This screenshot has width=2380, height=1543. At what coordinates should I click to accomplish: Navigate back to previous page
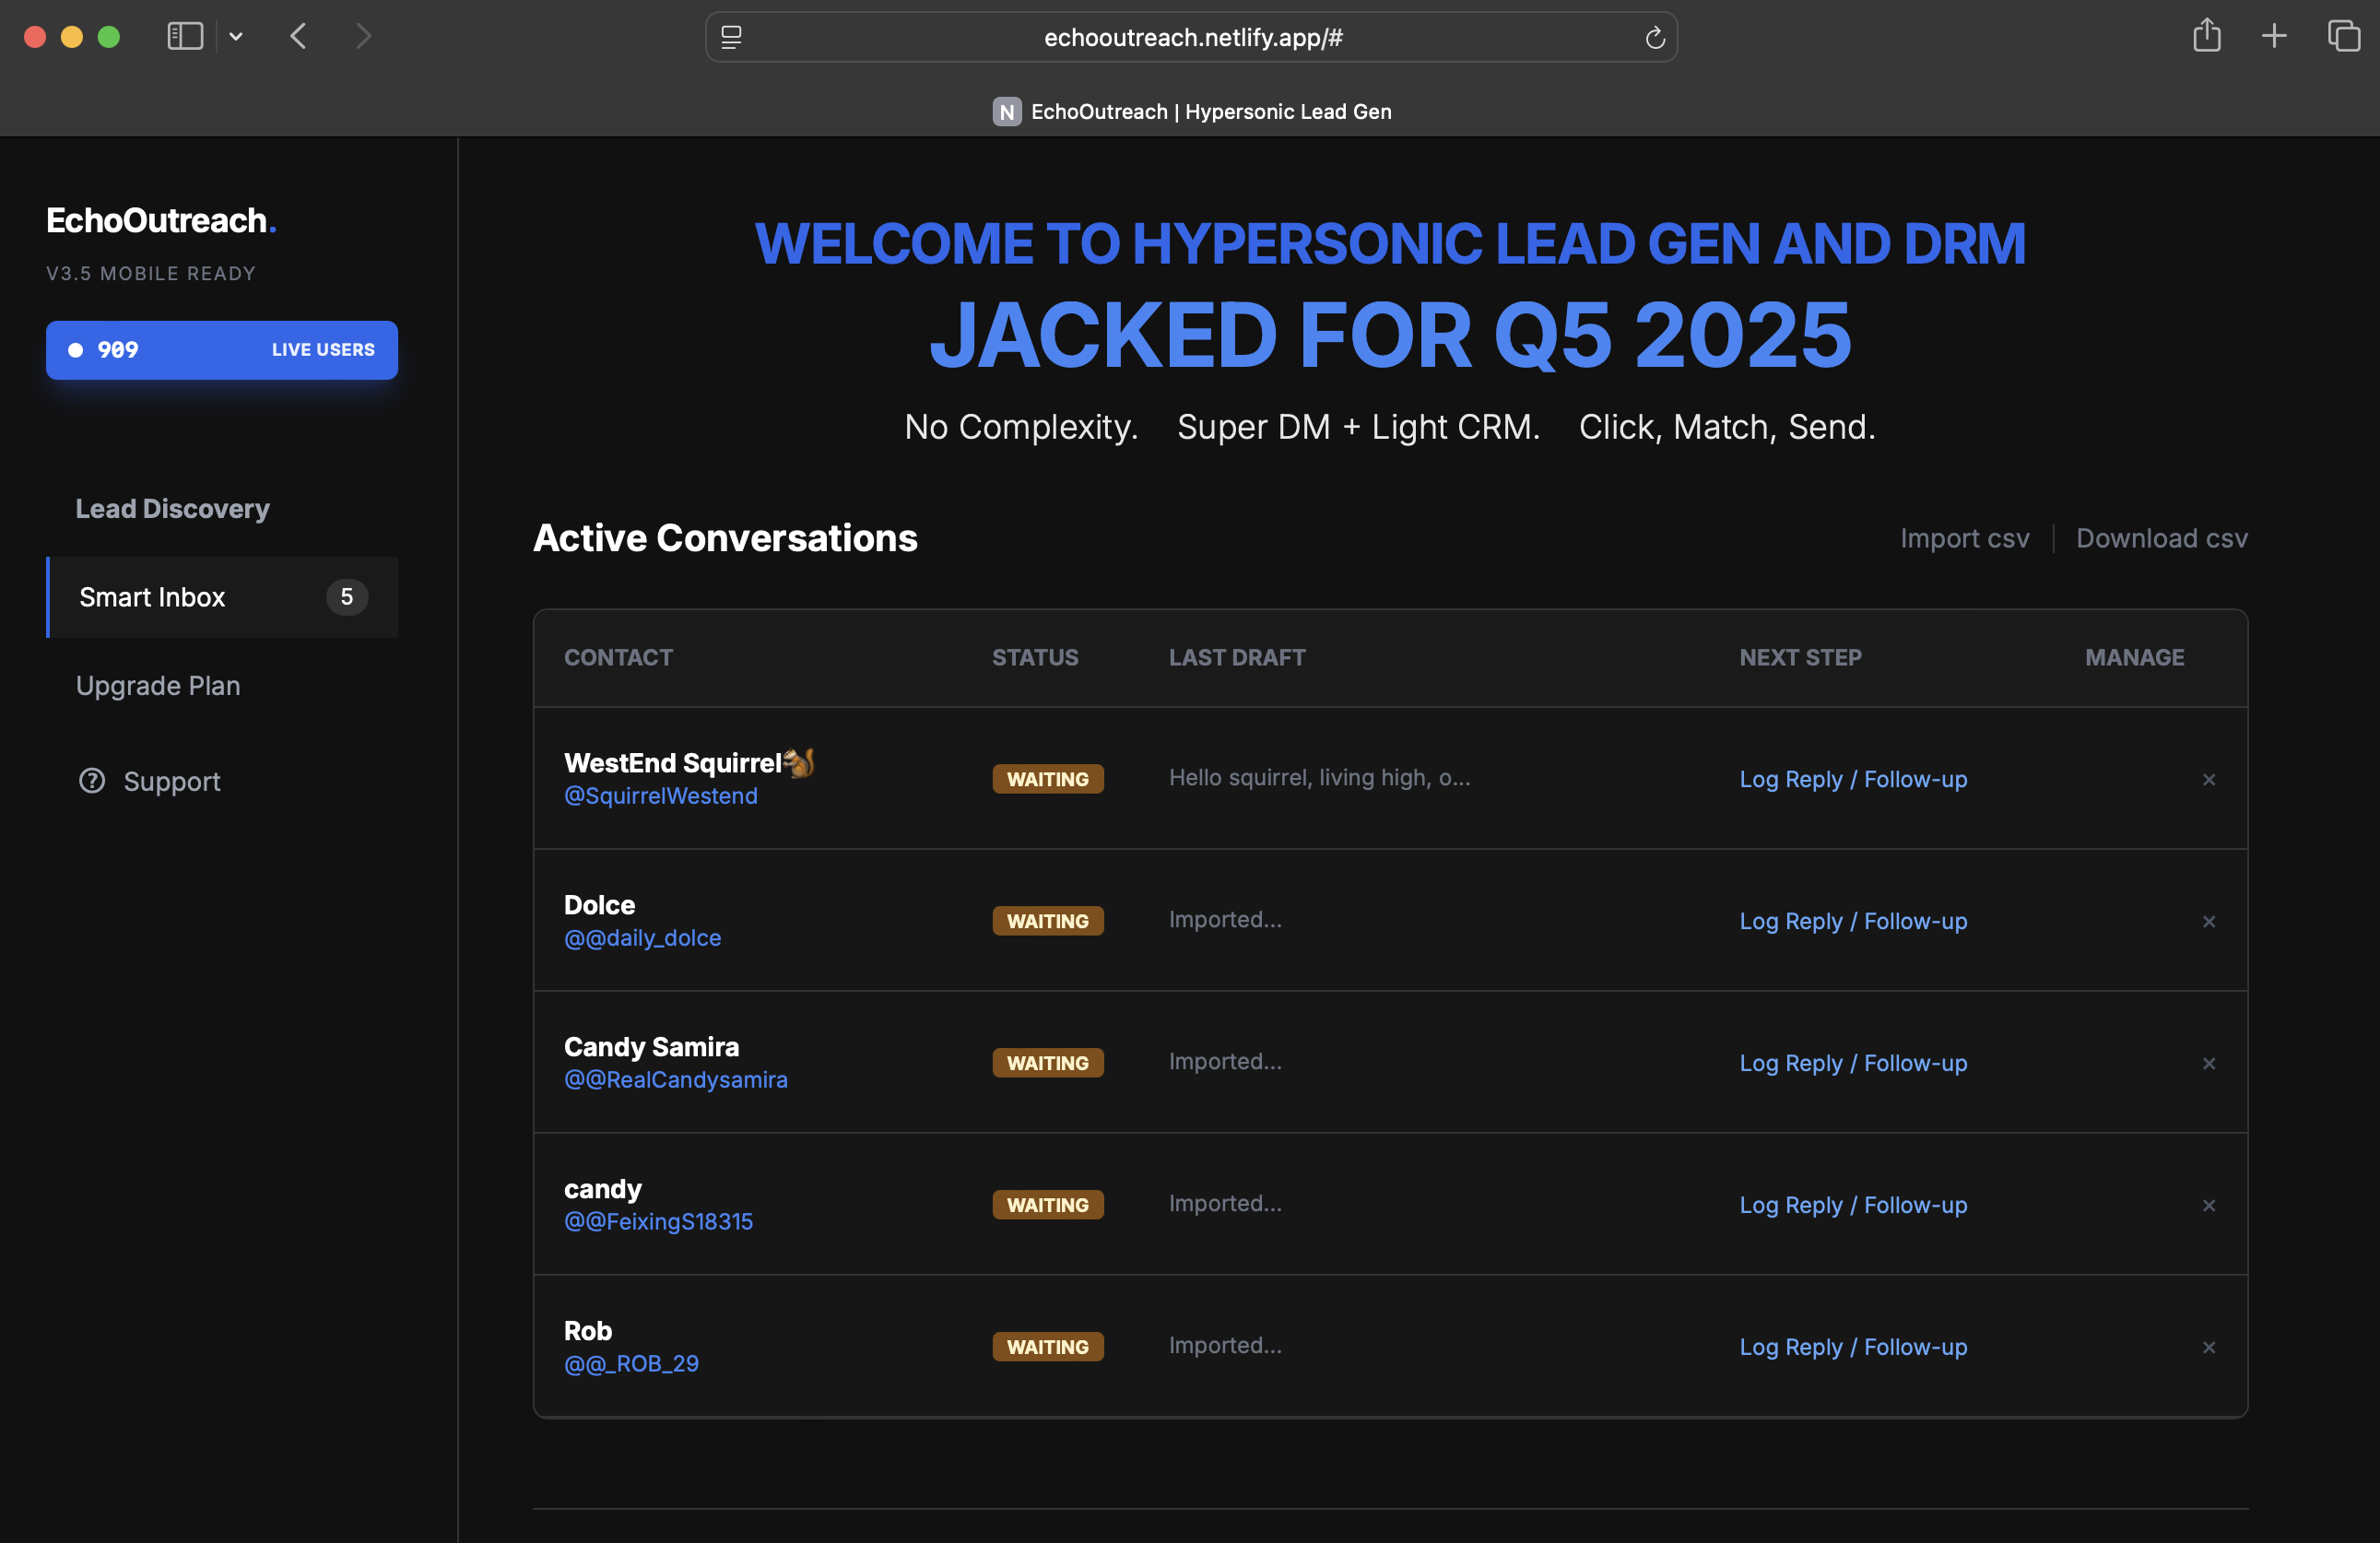[297, 36]
